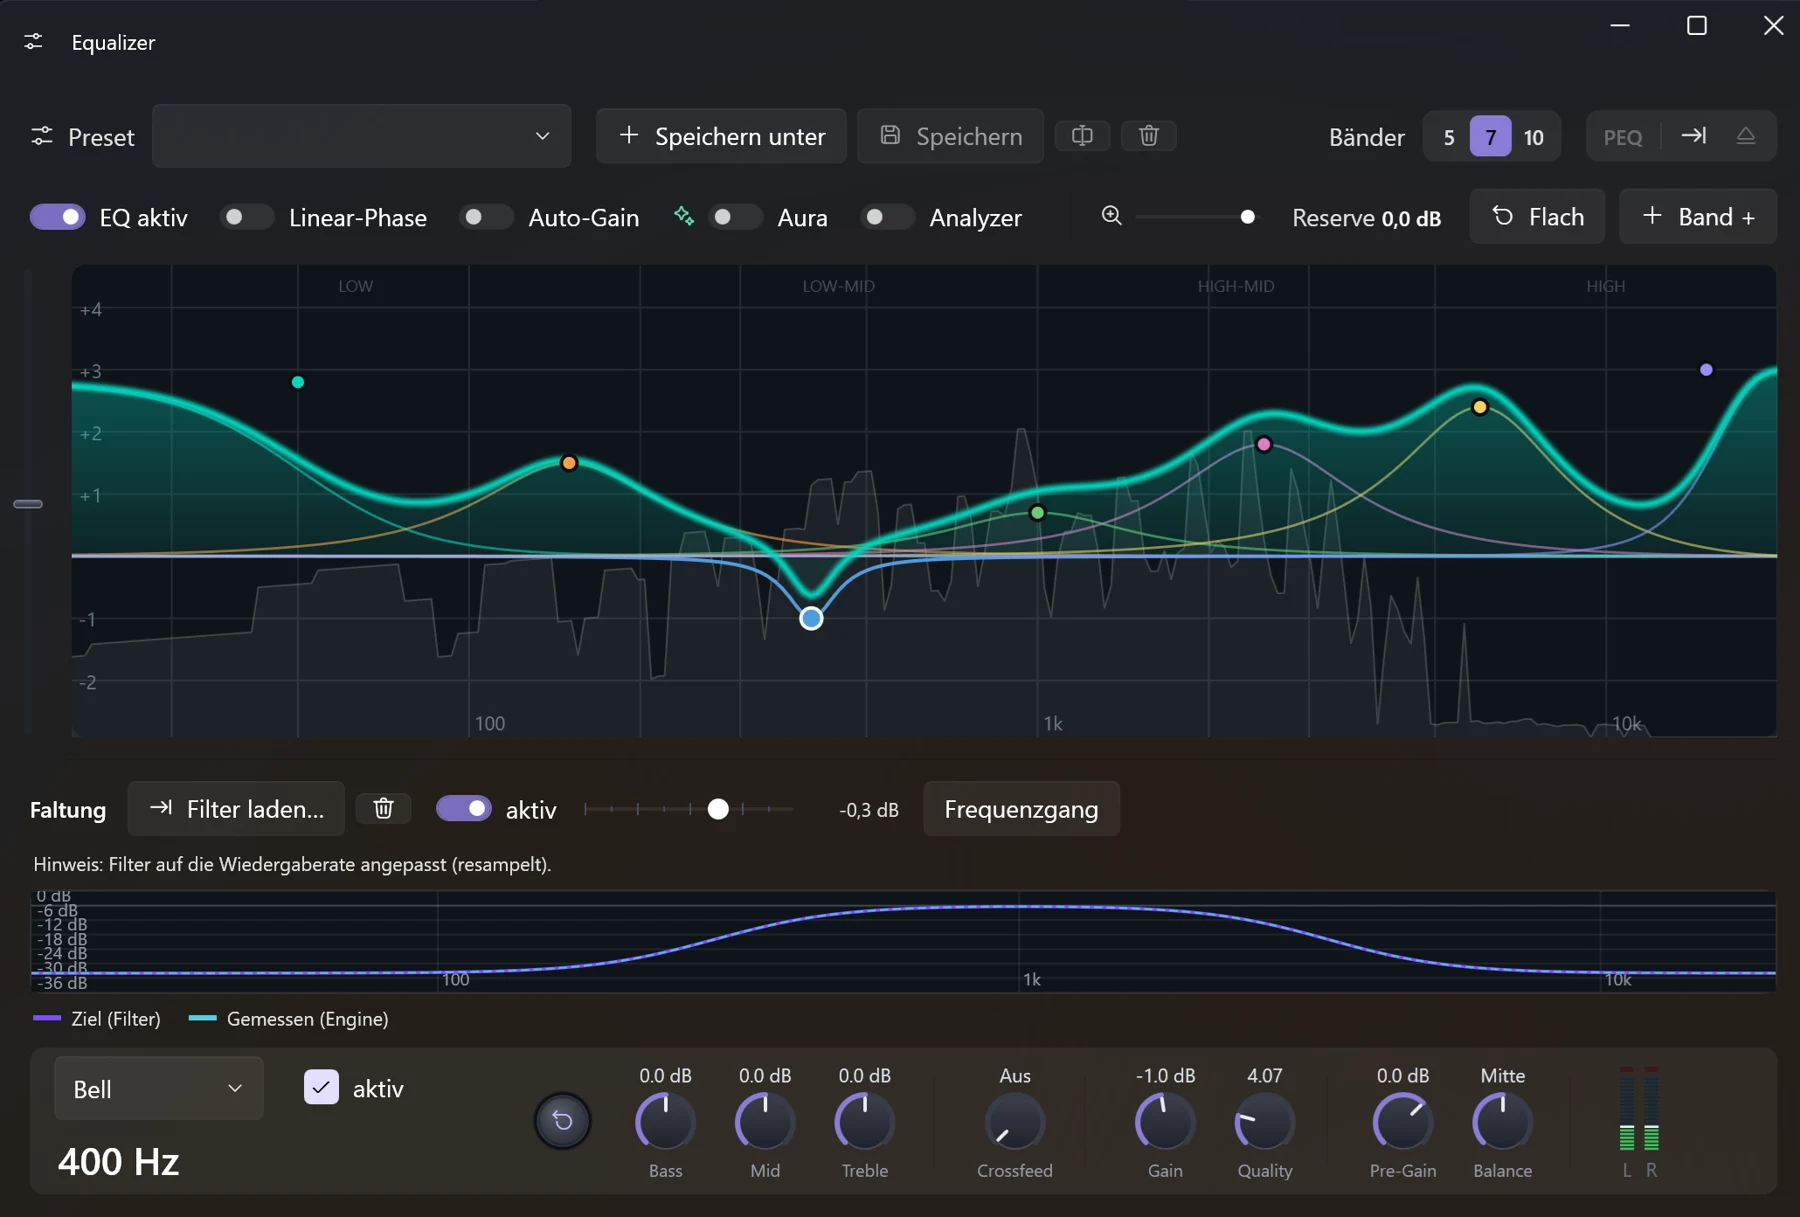Click the Reserve 0,0 dB readout
Viewport: 1800px width, 1217px height.
click(1366, 218)
